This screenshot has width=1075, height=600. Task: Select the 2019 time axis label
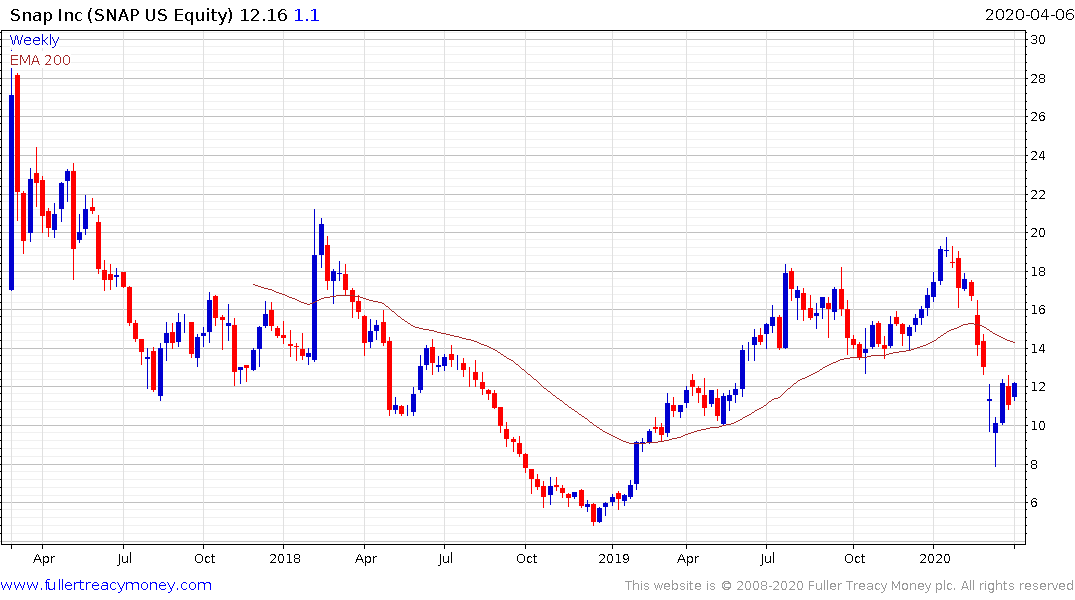[613, 558]
